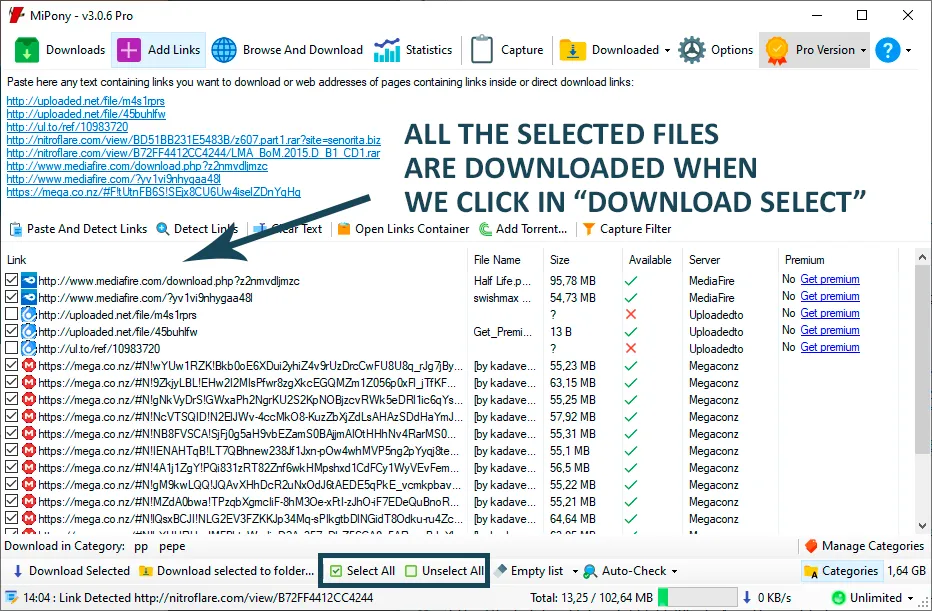The height and width of the screenshot is (611, 932).
Task: Click the Auto-Check icon
Action: (590, 571)
